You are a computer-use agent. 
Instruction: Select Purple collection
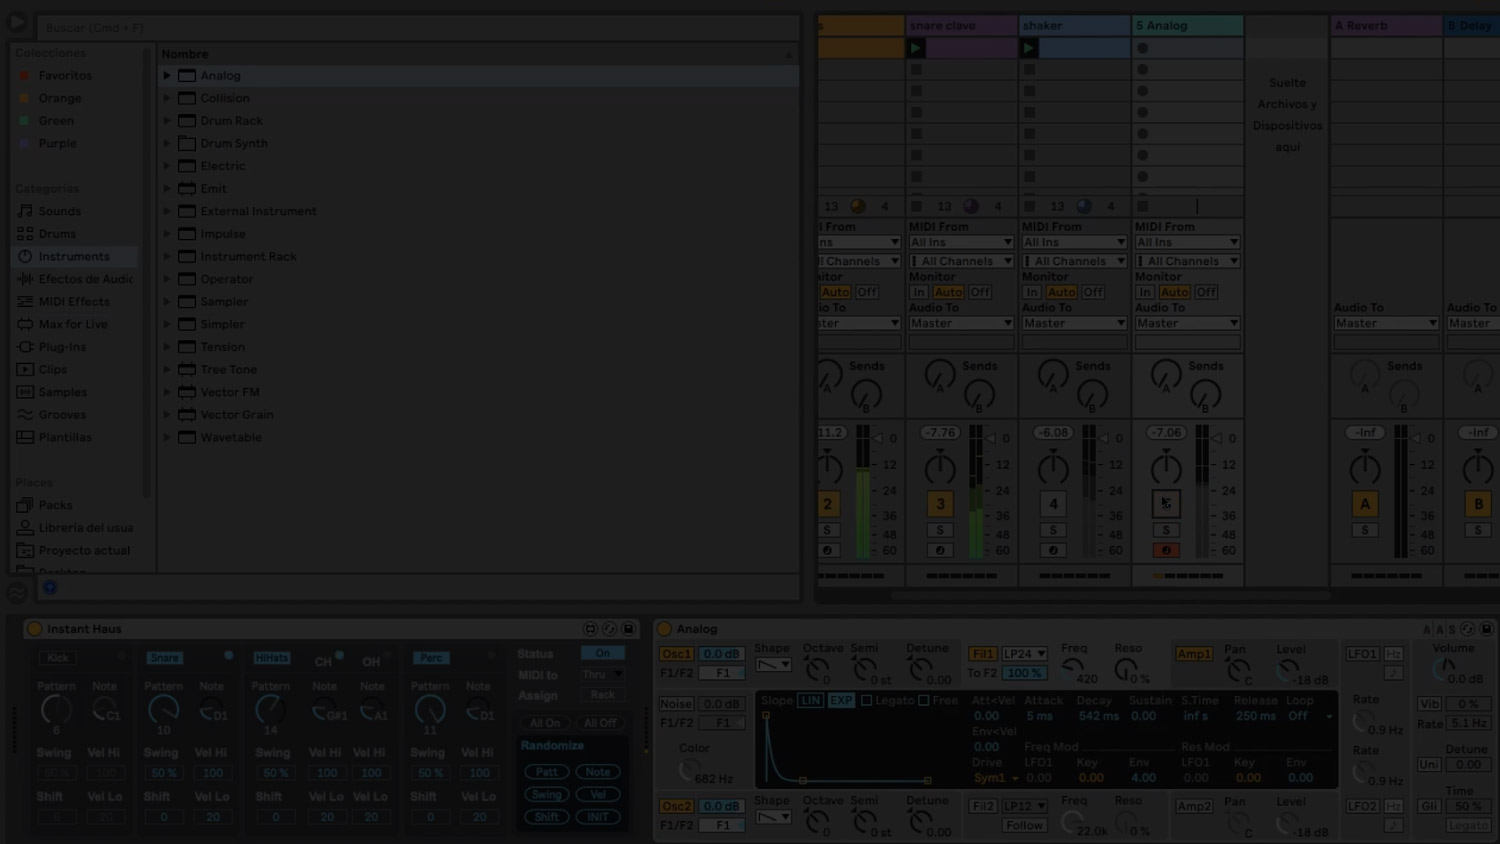pyautogui.click(x=57, y=143)
